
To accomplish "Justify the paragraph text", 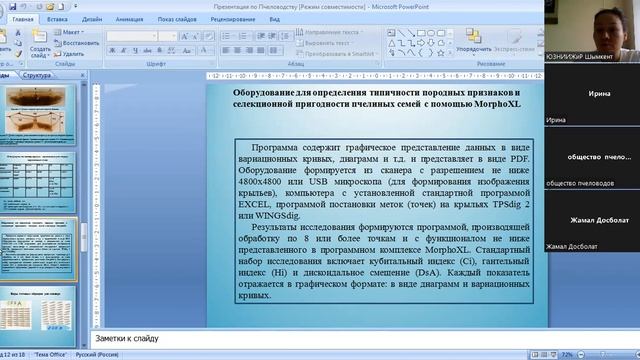I will 260,51.
